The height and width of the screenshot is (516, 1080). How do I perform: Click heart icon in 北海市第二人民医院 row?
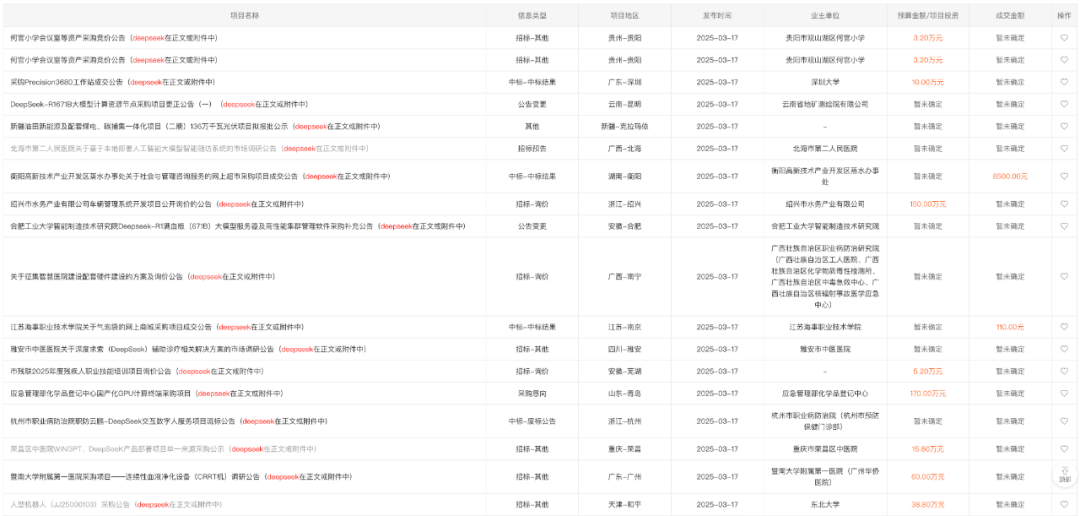pos(1063,149)
